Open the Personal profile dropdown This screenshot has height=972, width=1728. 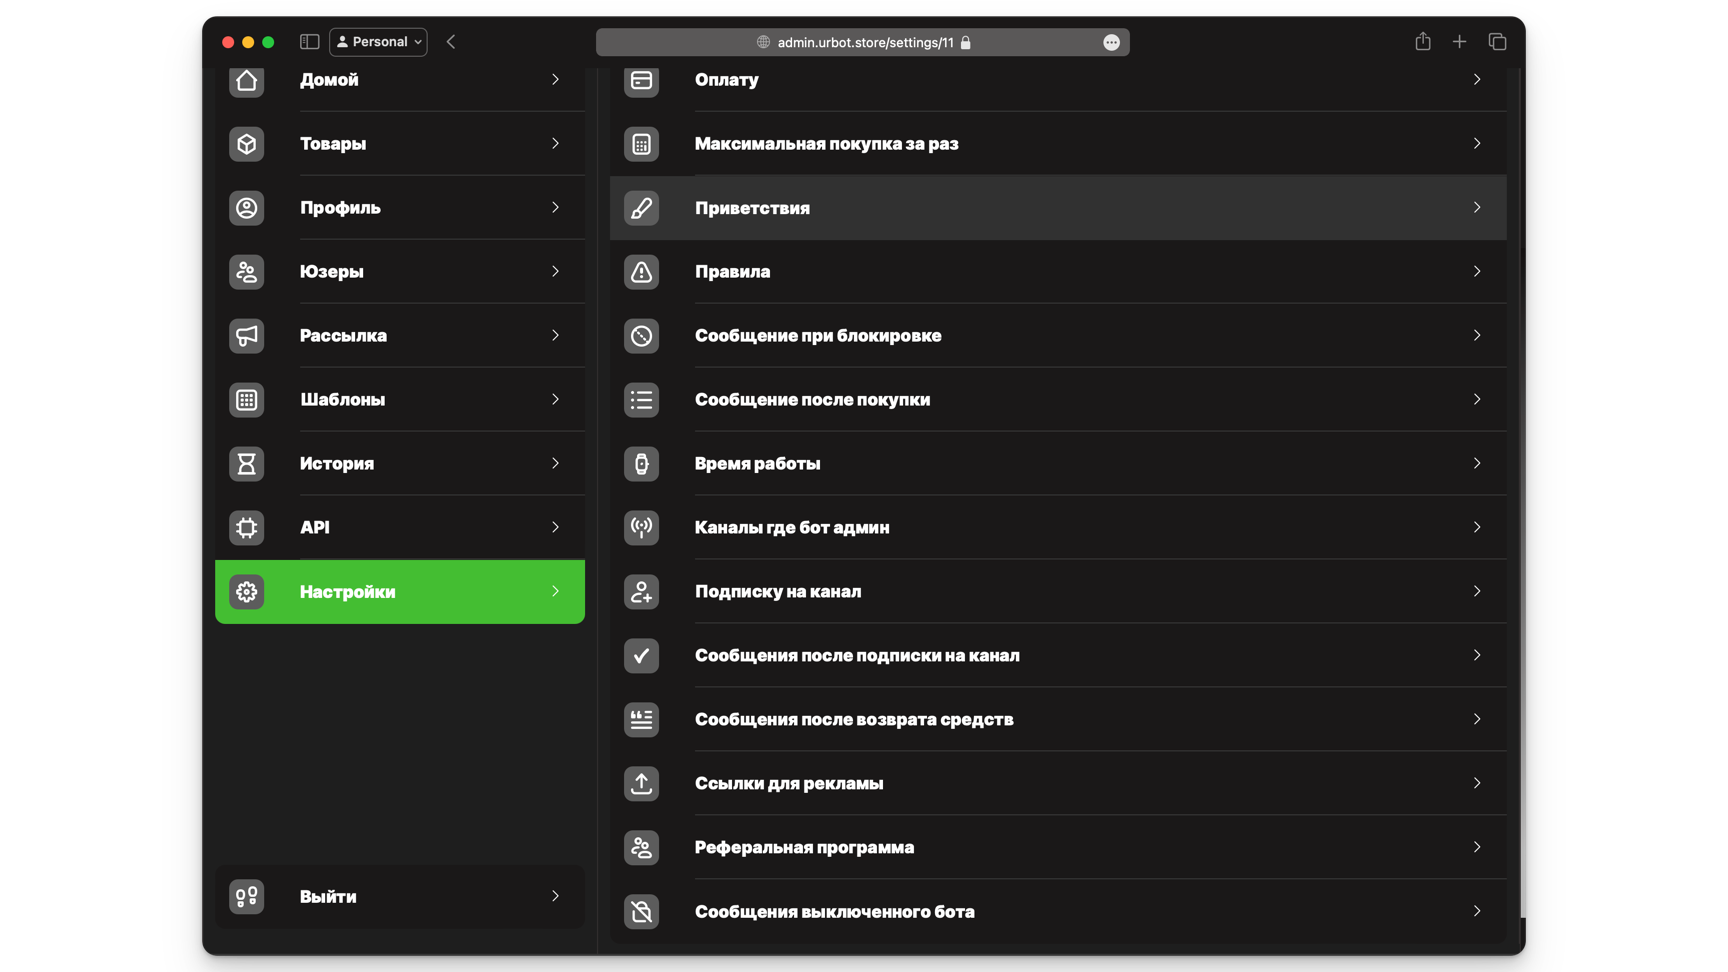point(378,41)
